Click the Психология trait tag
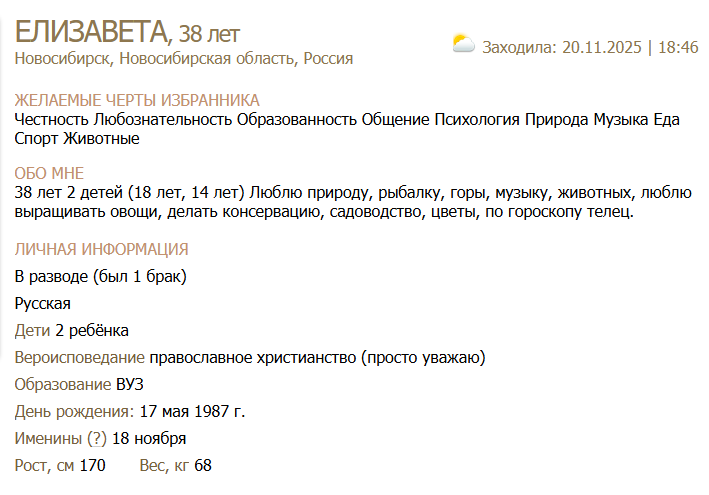The image size is (709, 495). 477,120
